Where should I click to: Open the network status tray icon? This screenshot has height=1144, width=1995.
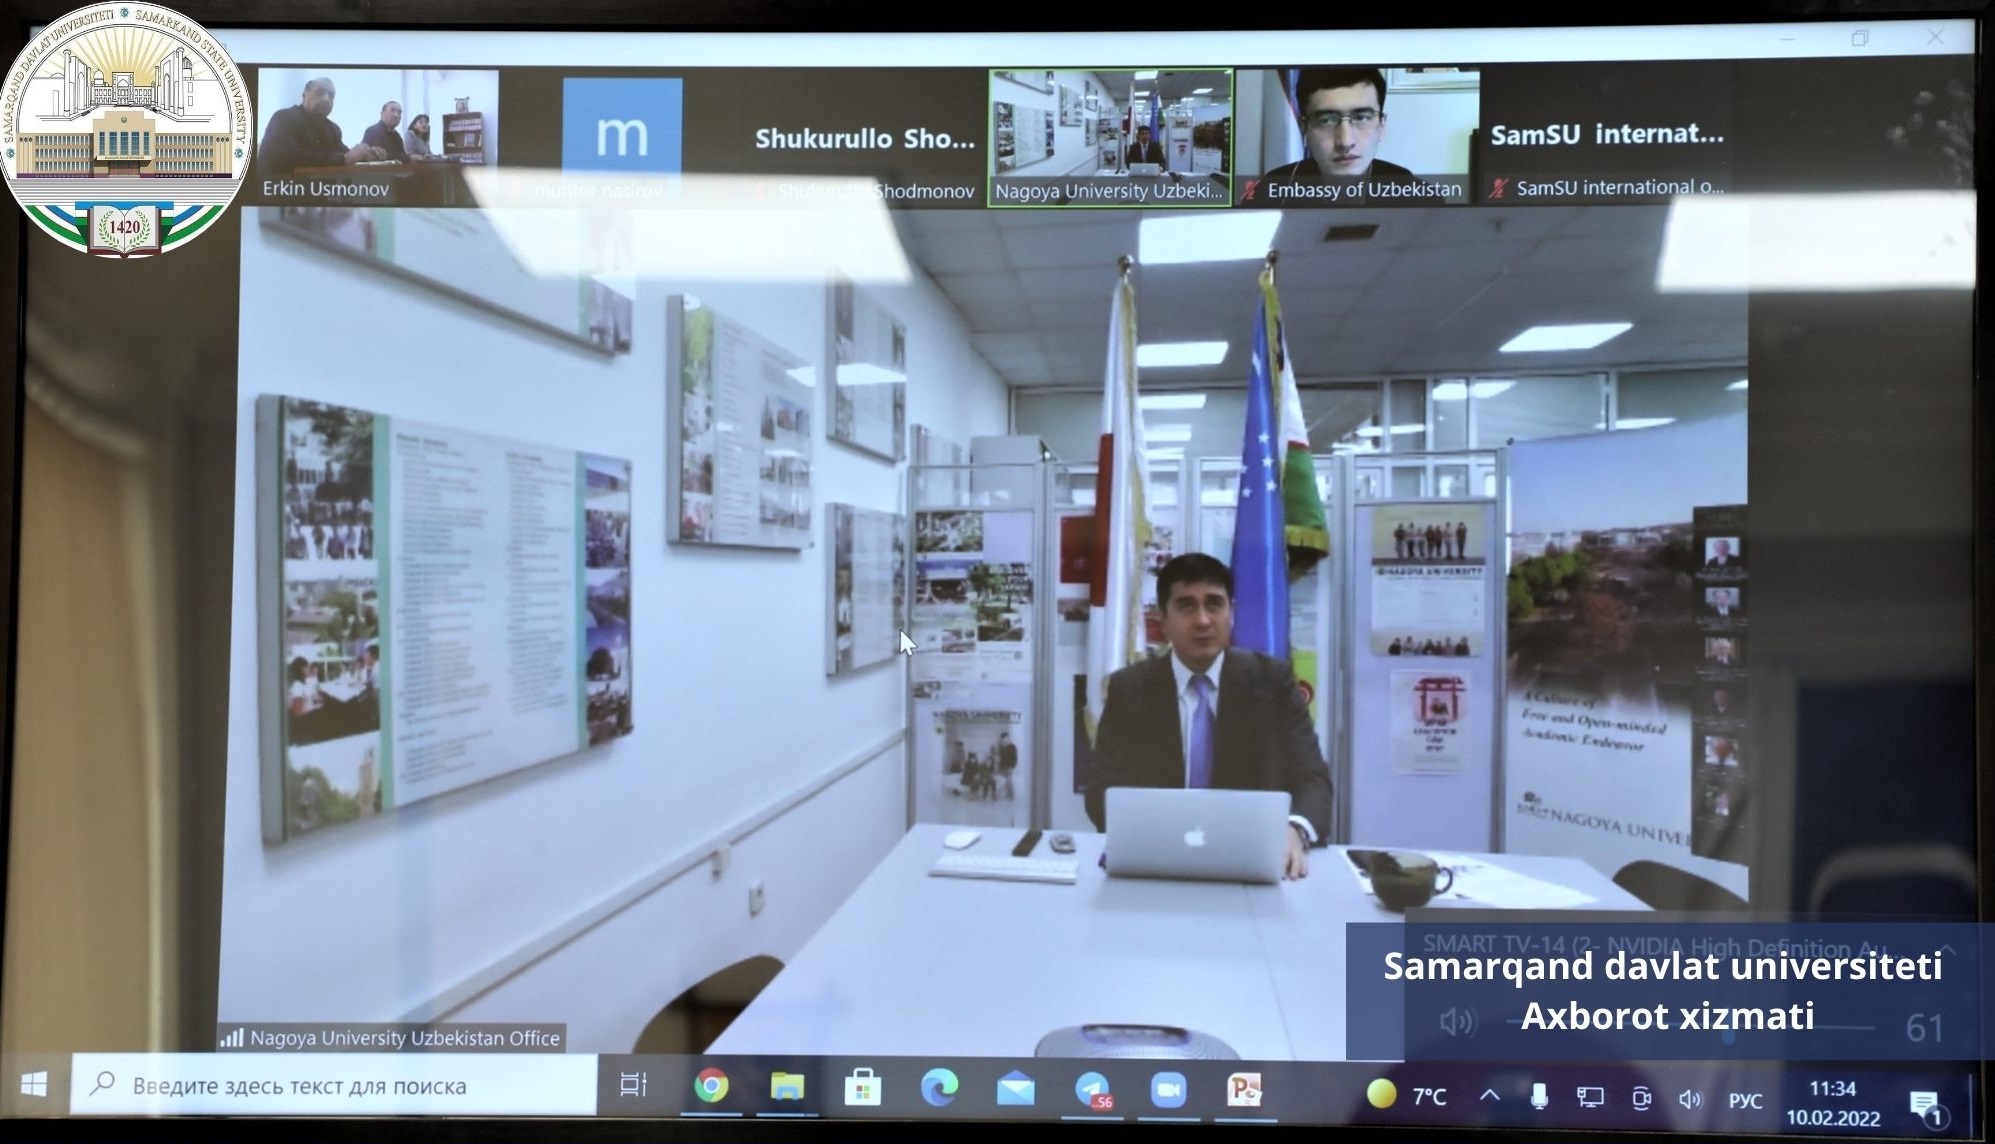click(1590, 1098)
